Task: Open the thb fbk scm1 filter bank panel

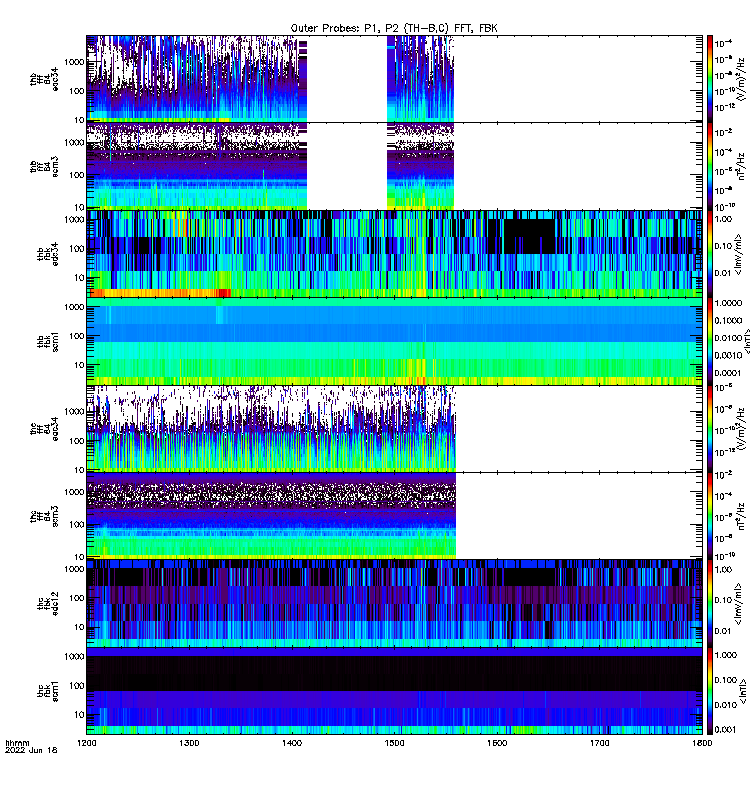Action: 394,341
